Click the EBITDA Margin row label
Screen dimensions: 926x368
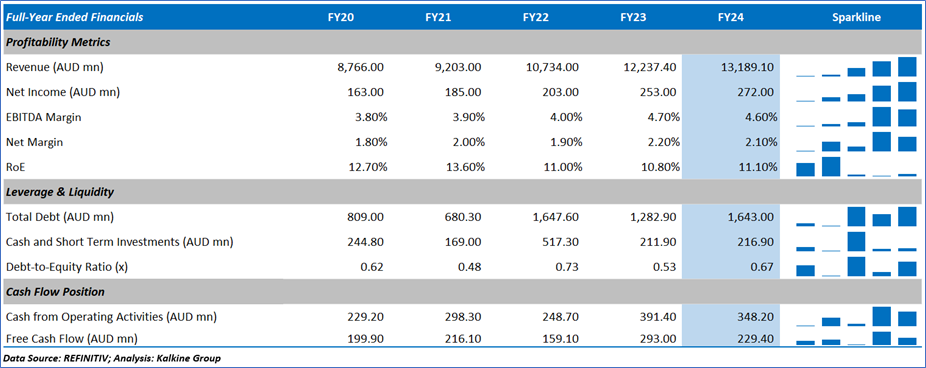(x=44, y=118)
